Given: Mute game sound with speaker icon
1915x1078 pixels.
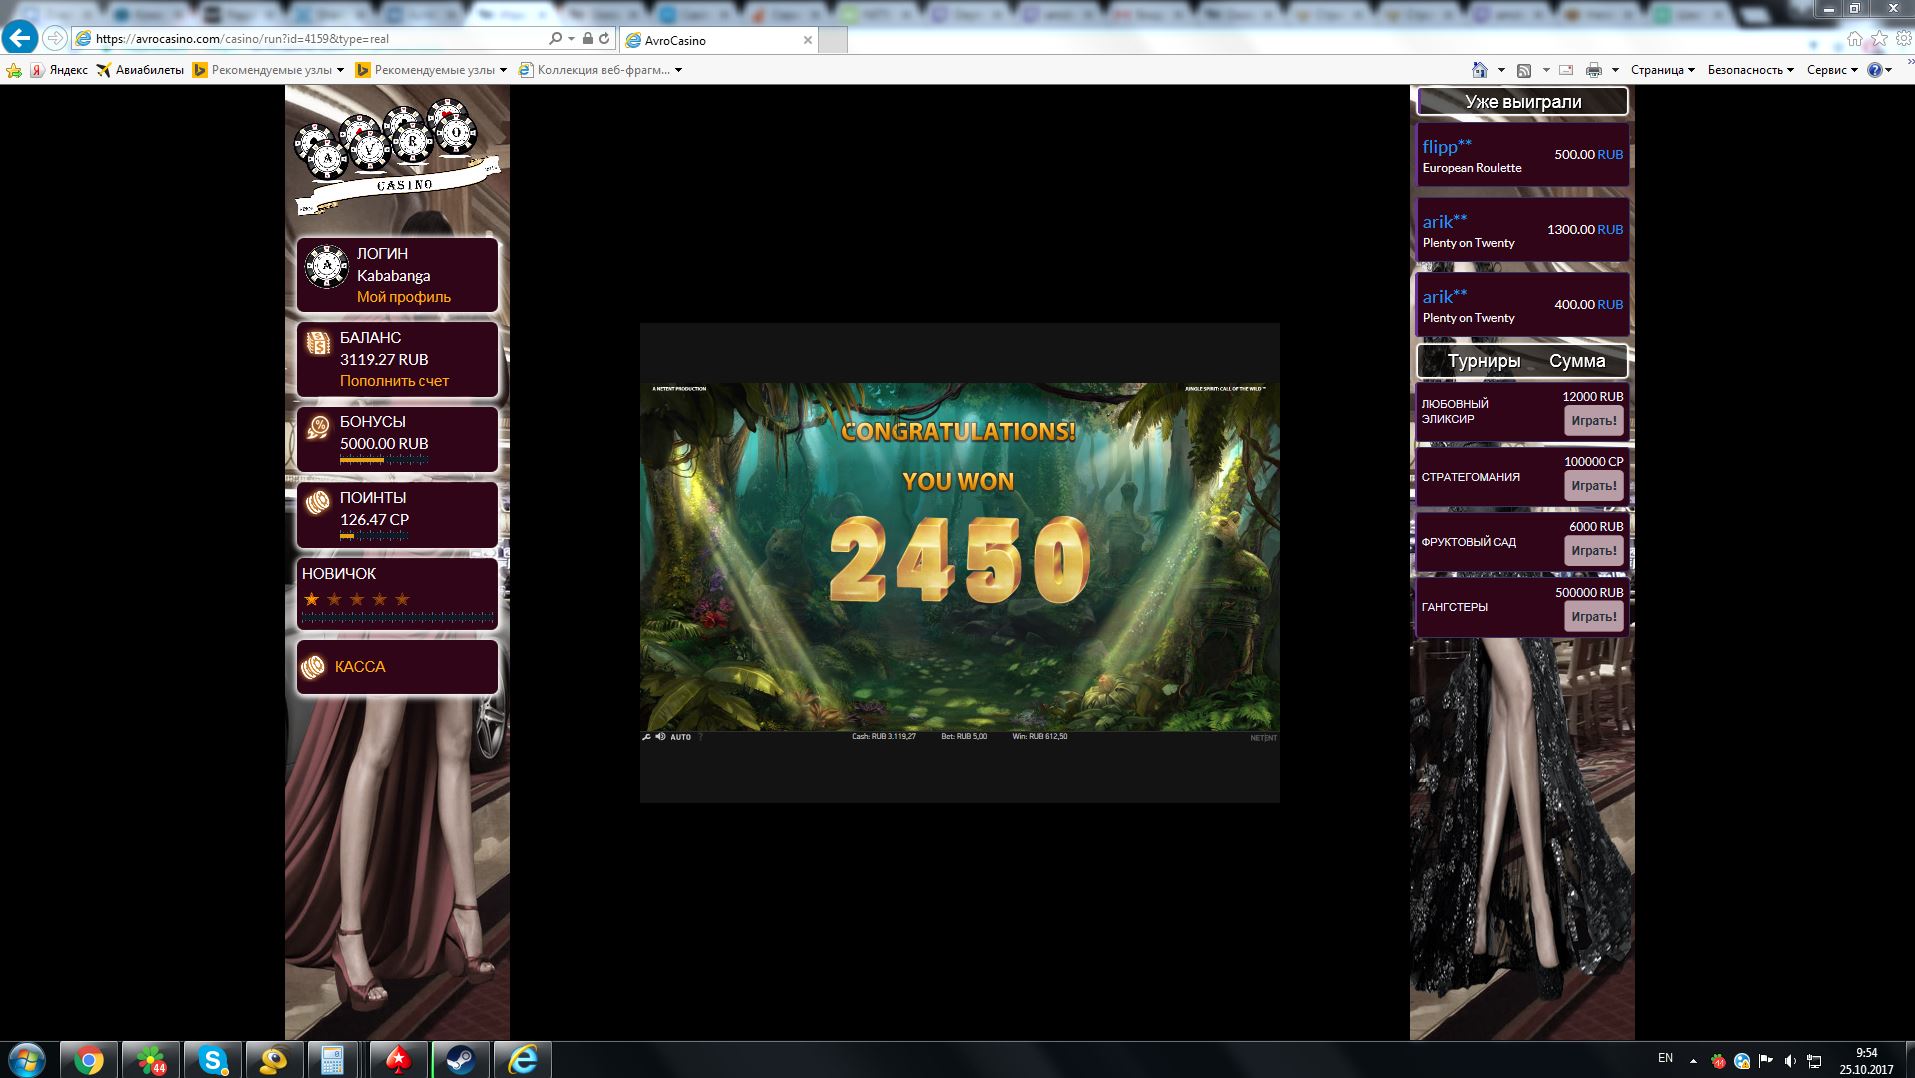Looking at the screenshot, I should point(660,737).
